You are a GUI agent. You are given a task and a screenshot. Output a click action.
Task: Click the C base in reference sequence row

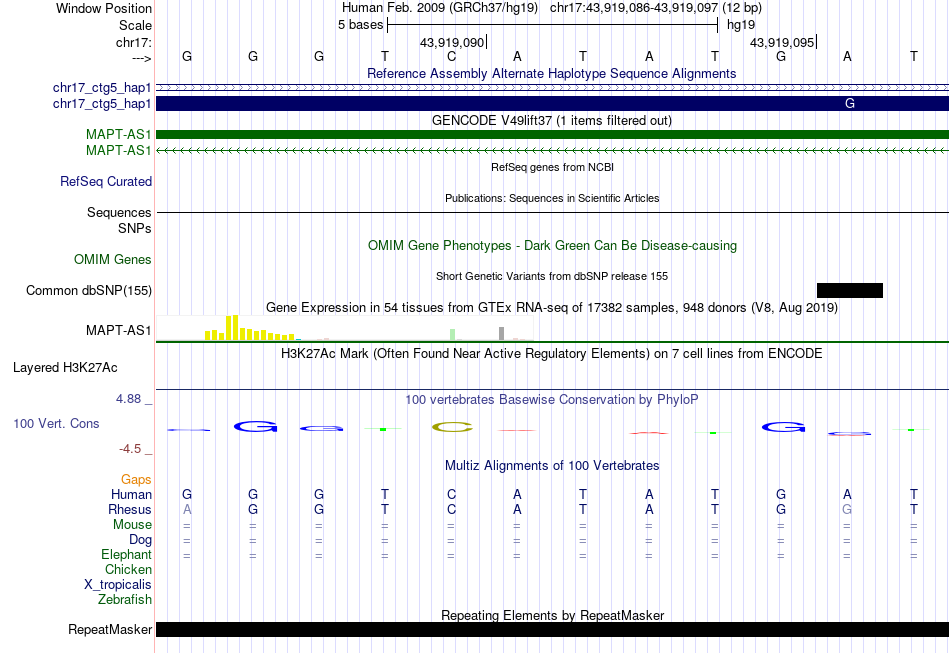click(451, 56)
